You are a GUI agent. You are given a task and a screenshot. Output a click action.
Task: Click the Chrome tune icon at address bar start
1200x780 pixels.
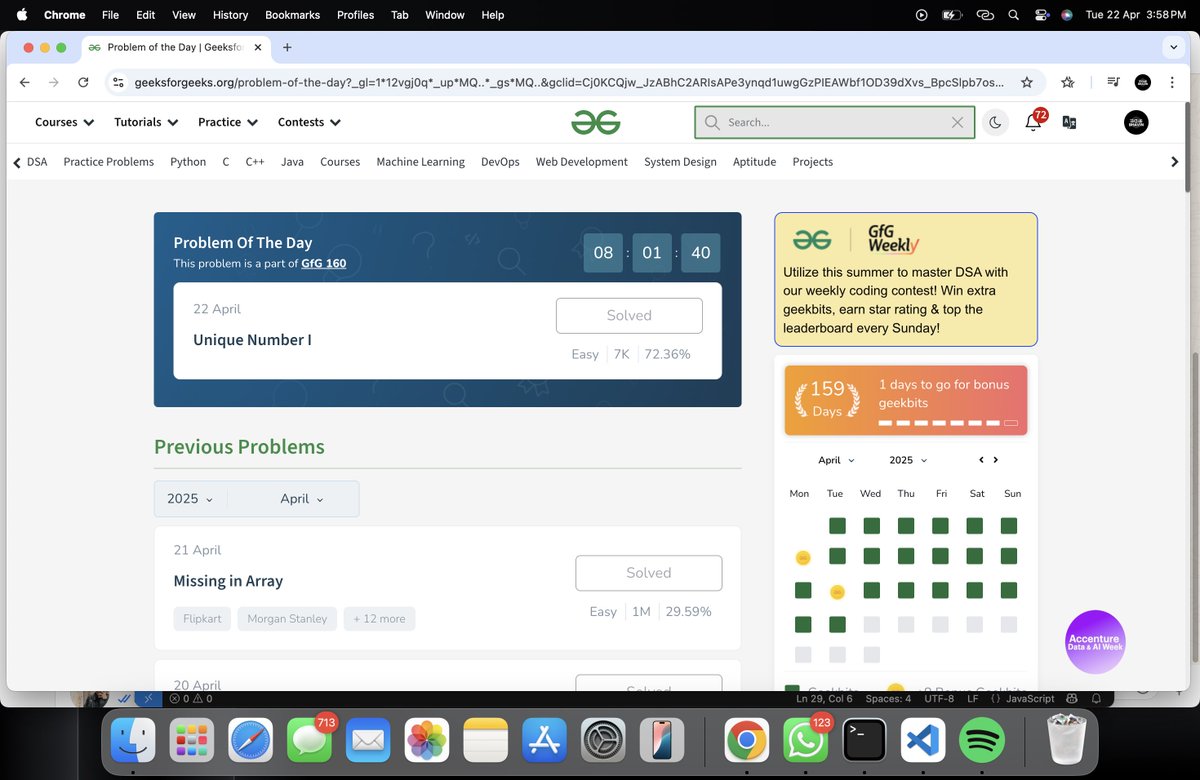click(118, 82)
